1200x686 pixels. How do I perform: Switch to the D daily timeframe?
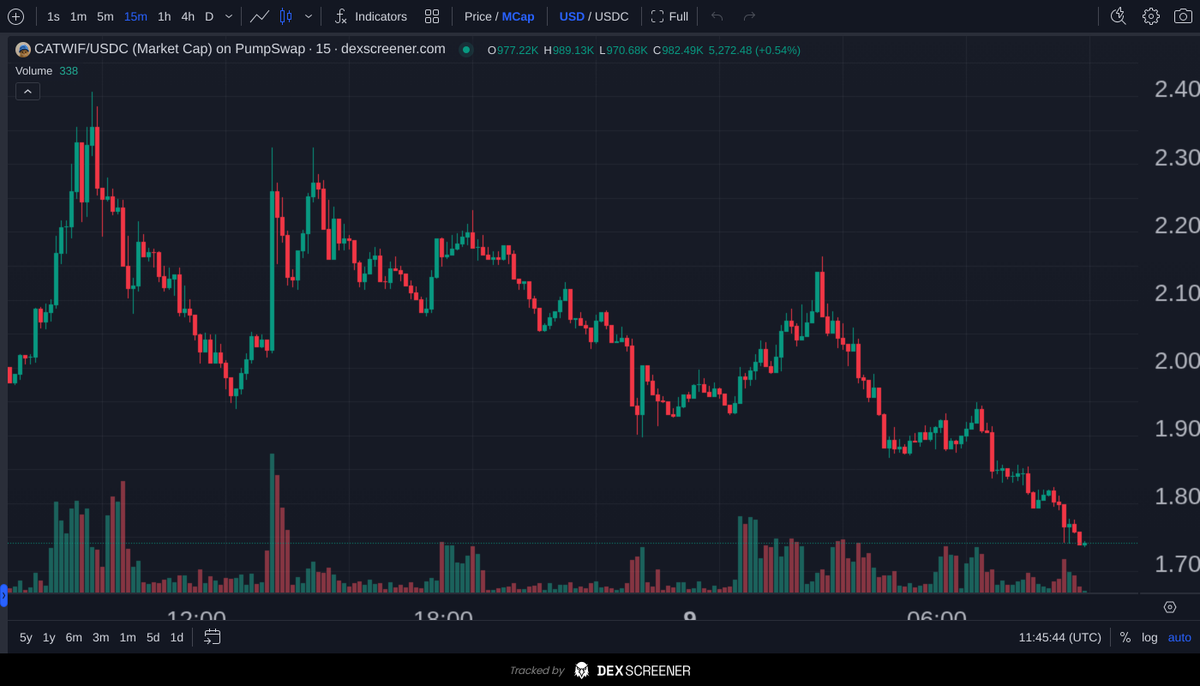tap(209, 16)
